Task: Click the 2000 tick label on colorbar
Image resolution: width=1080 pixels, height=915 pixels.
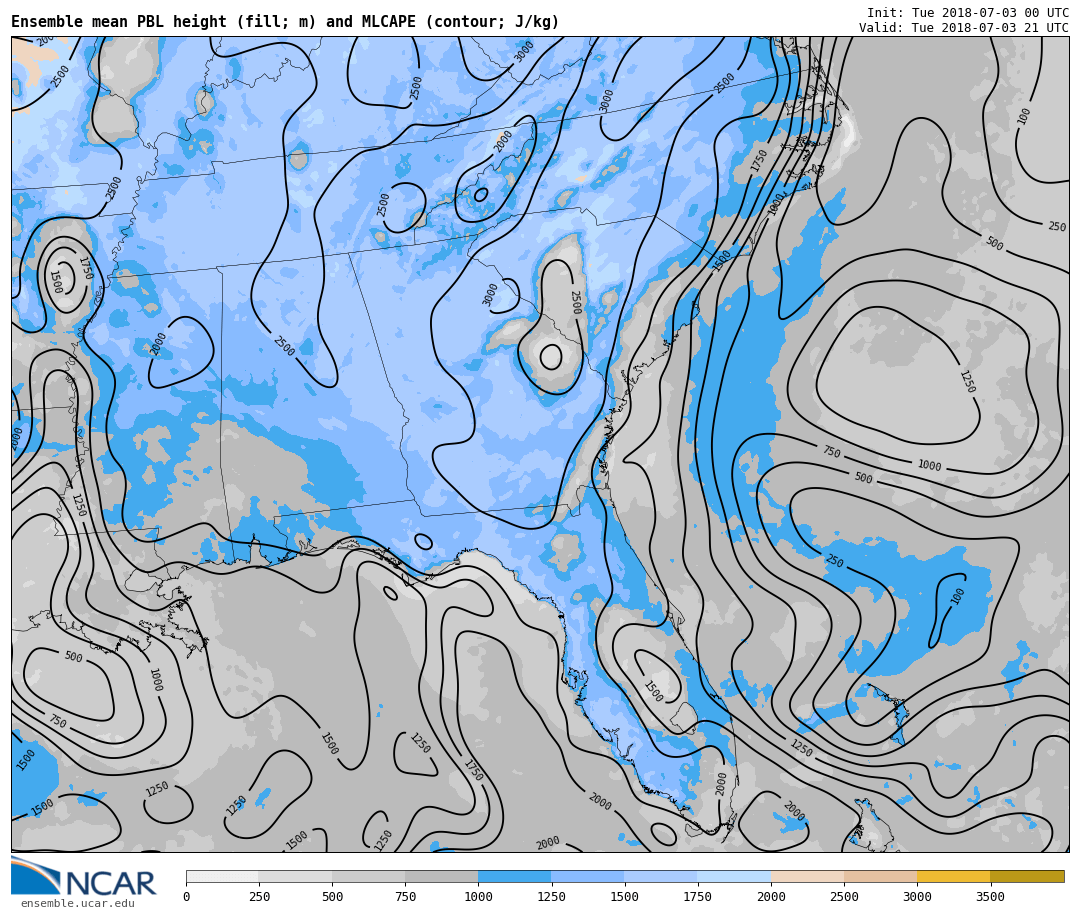Action: 771,897
